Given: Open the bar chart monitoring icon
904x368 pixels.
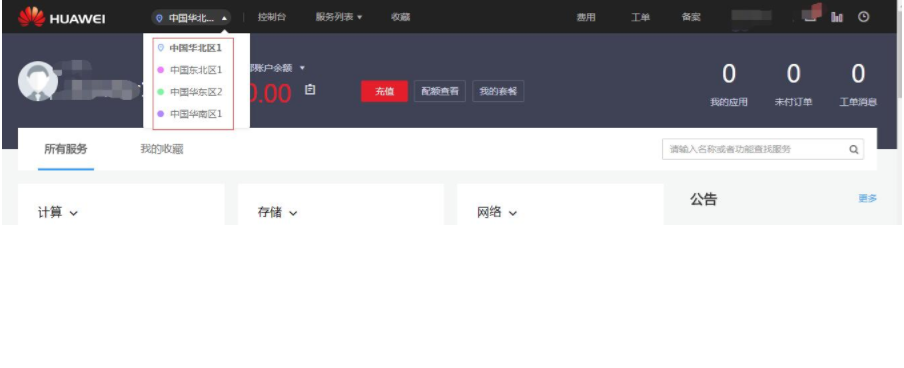Looking at the screenshot, I should [x=837, y=17].
